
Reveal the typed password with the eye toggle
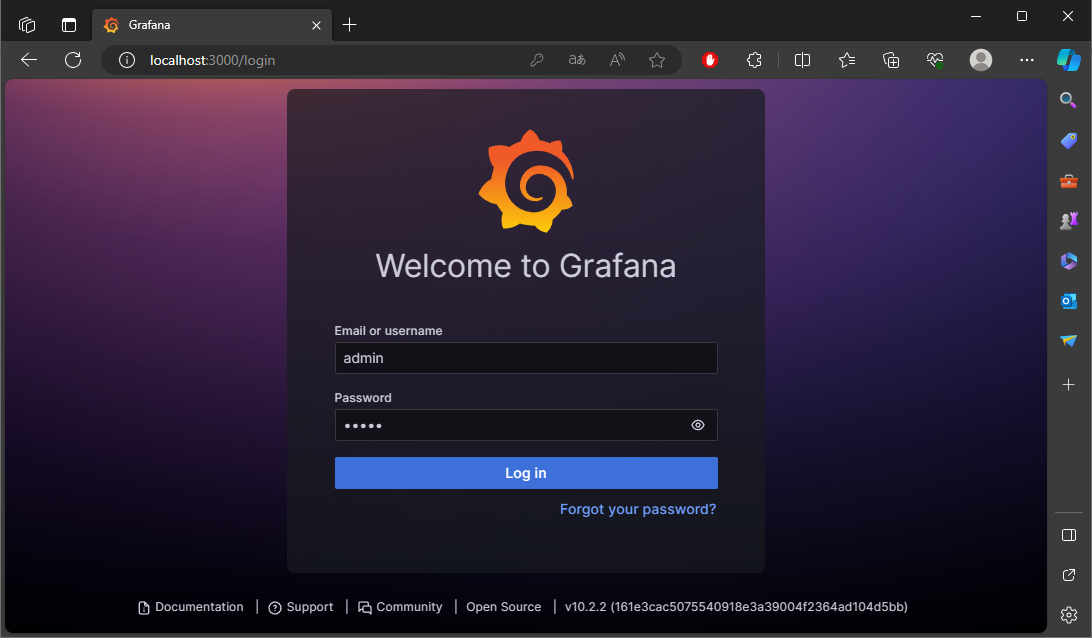coord(697,425)
